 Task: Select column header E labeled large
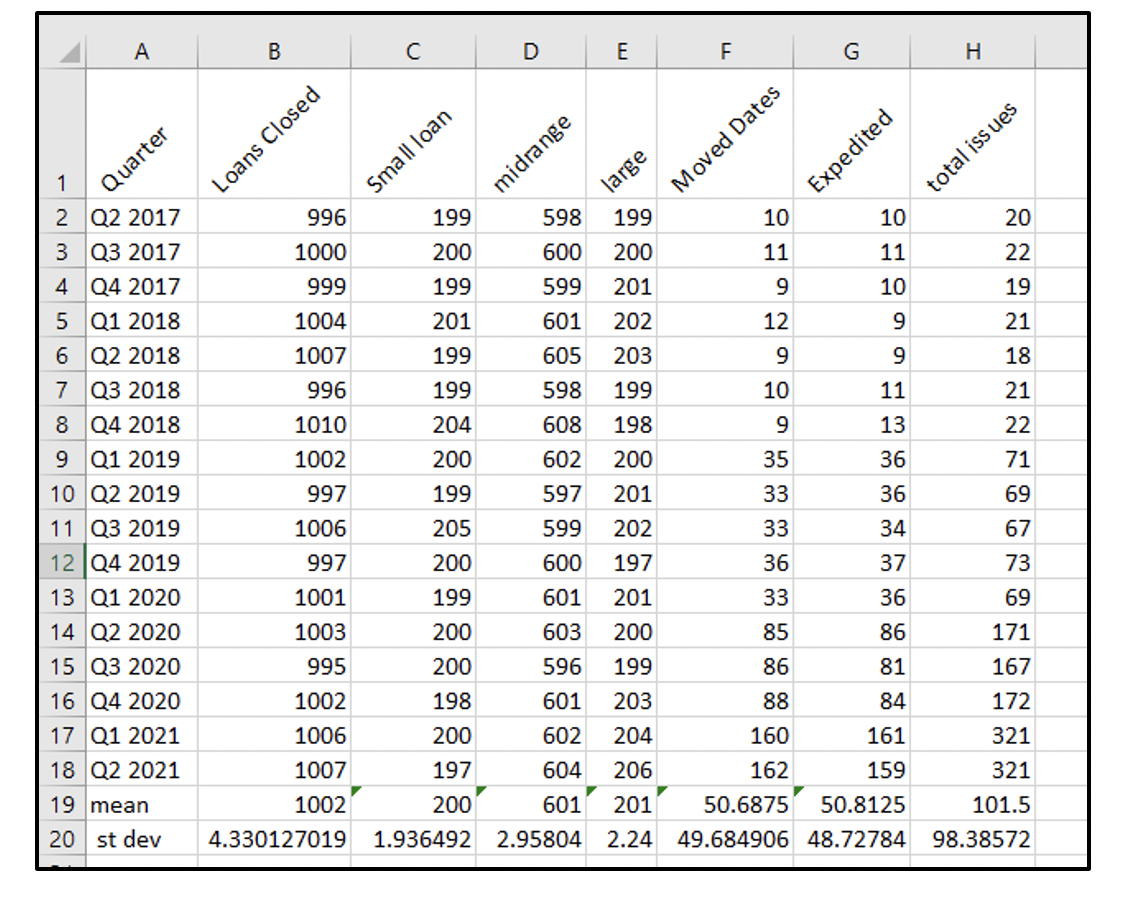pos(621,50)
